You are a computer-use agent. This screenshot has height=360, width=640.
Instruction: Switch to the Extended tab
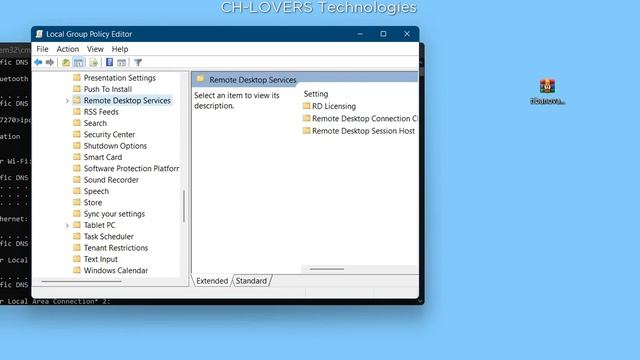(x=212, y=281)
